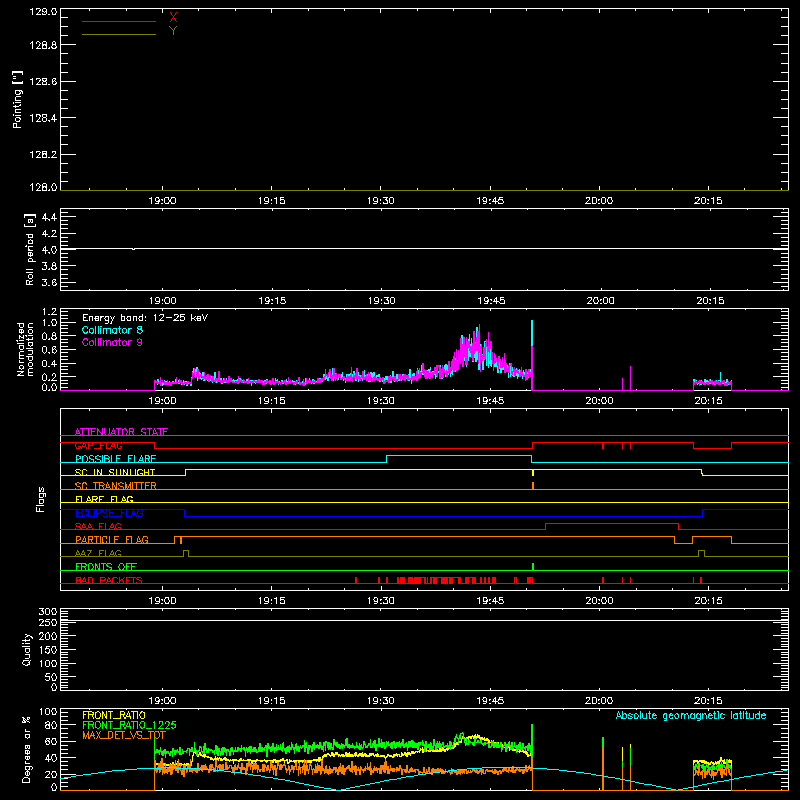Screen dimensions: 800x800
Task: Click the Quality axis title
Action: (27, 649)
